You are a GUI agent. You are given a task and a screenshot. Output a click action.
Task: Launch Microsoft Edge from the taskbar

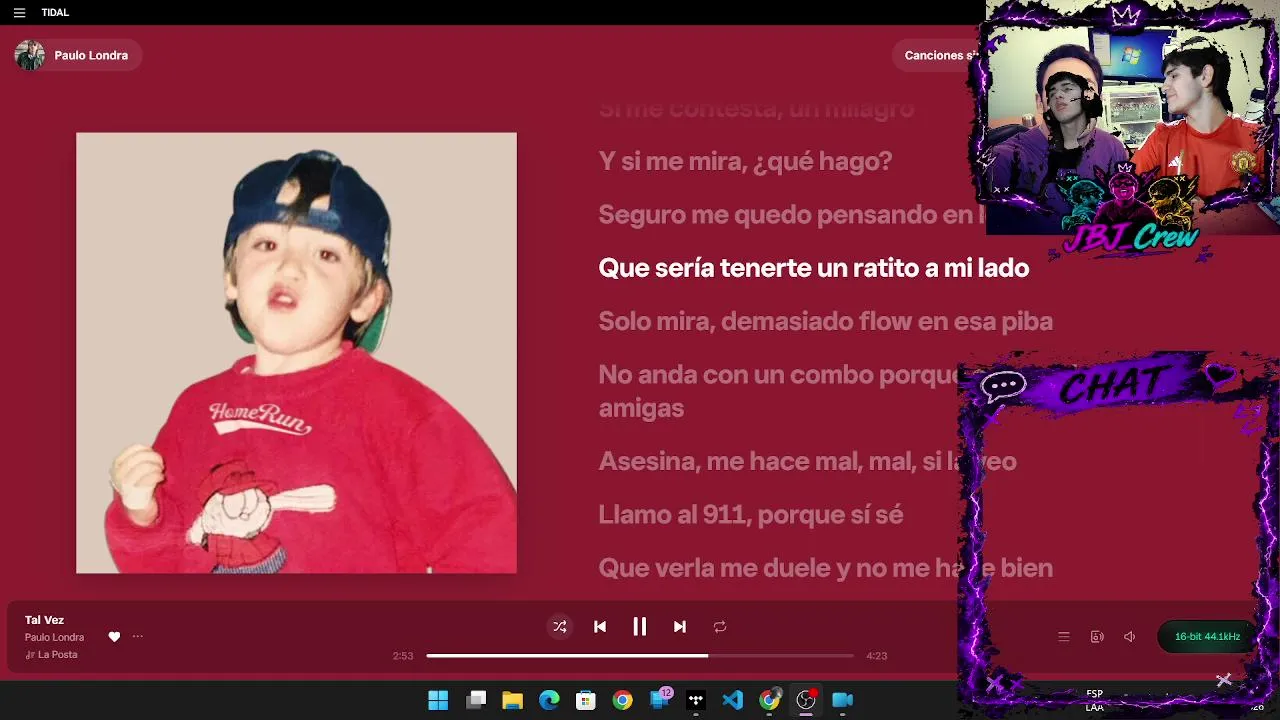coord(550,700)
